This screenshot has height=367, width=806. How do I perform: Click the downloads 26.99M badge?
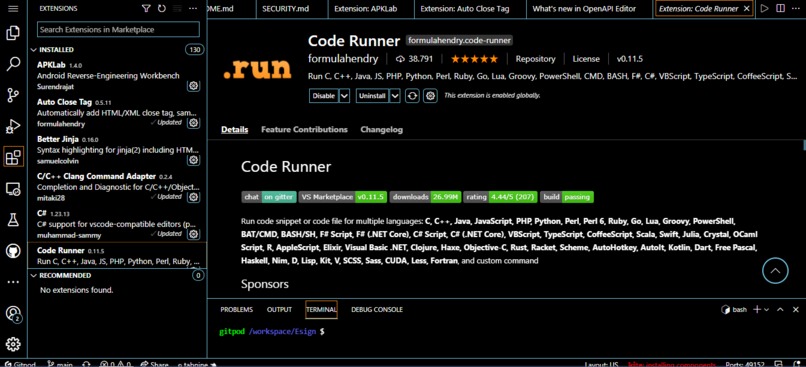coord(425,197)
